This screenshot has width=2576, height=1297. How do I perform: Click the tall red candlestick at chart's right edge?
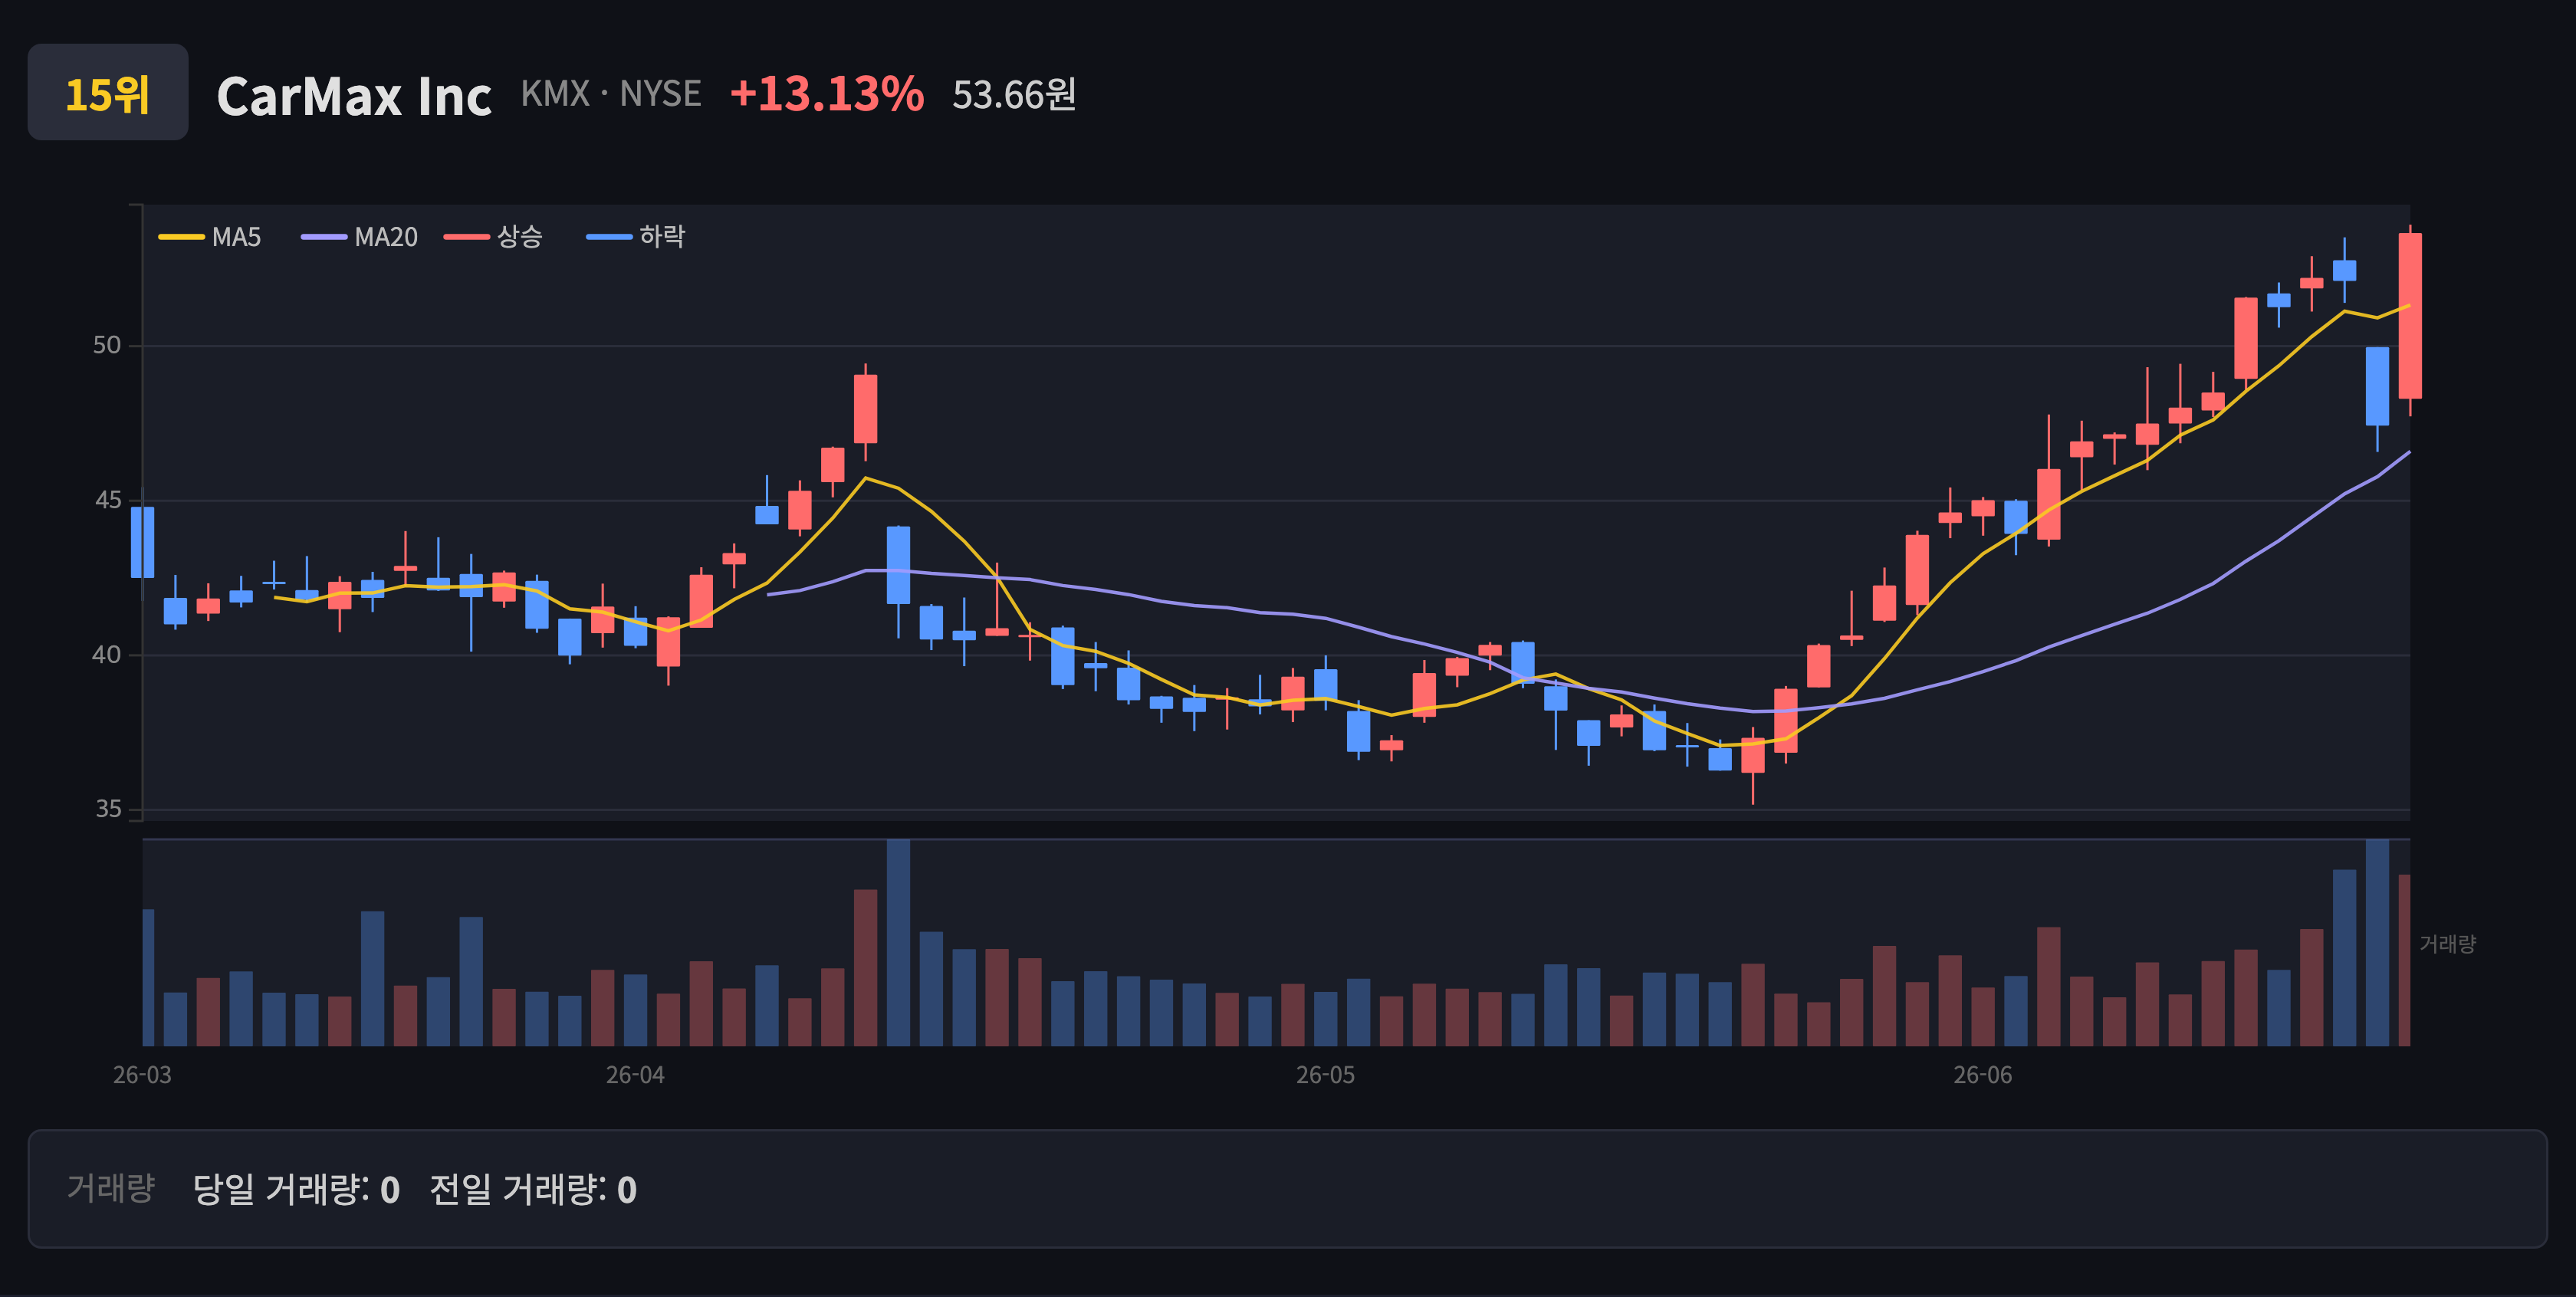pyautogui.click(x=2410, y=316)
